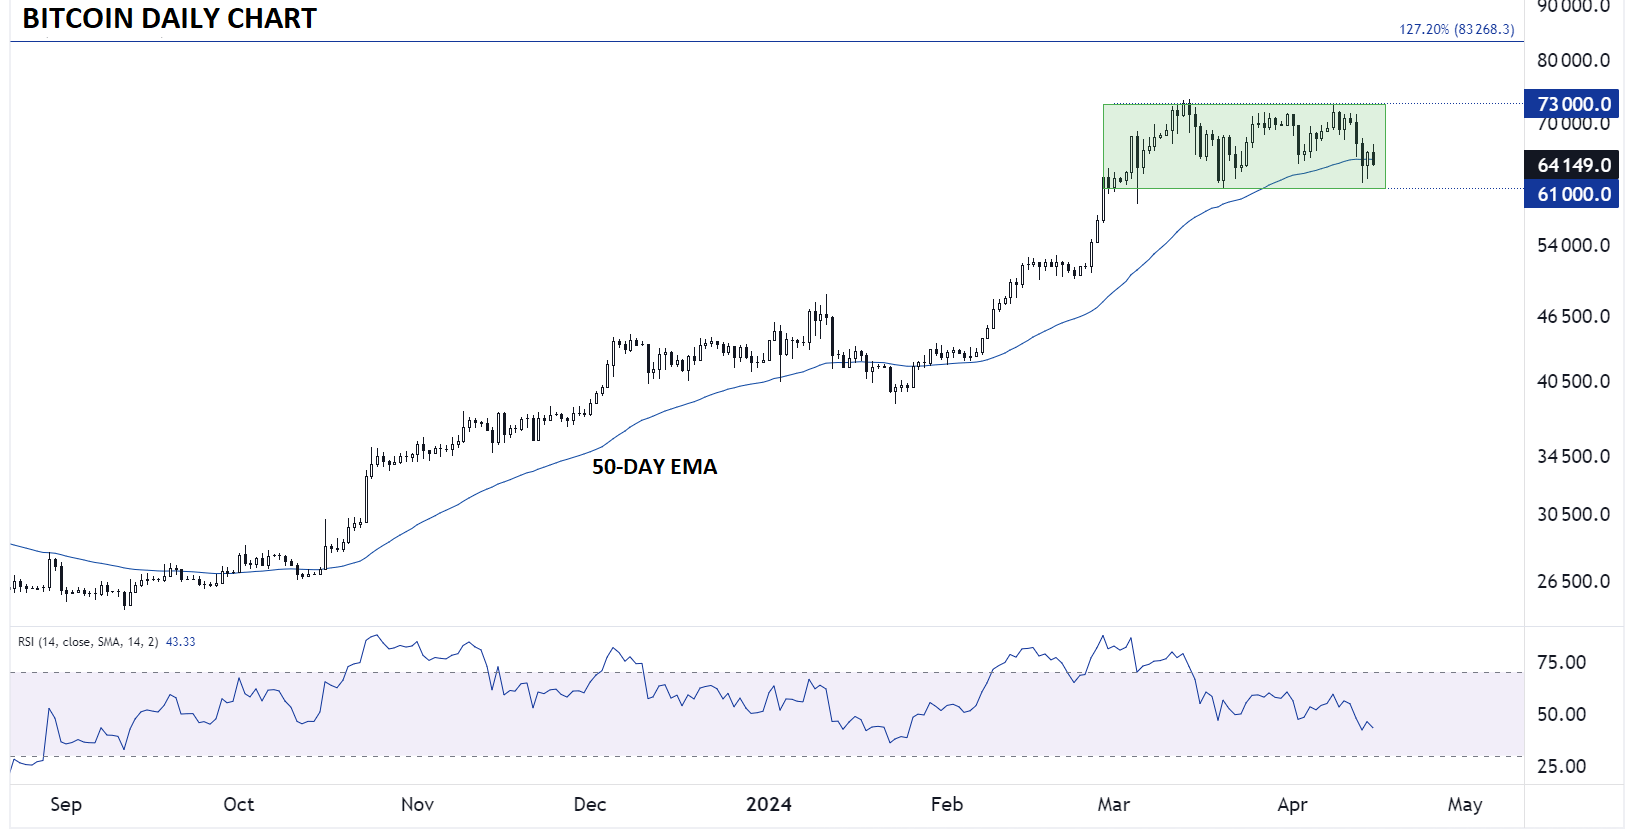1634x834 pixels.
Task: Click the 30 500.0 price axis label
Action: pos(1573,514)
